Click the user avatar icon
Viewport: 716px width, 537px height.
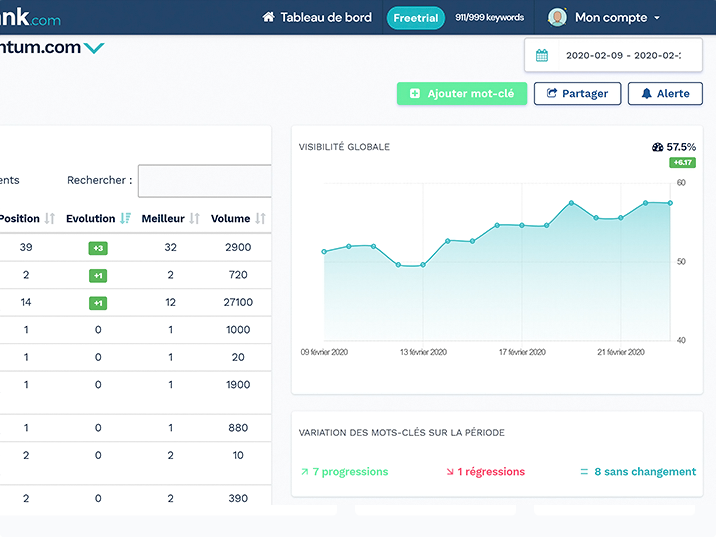coord(557,18)
